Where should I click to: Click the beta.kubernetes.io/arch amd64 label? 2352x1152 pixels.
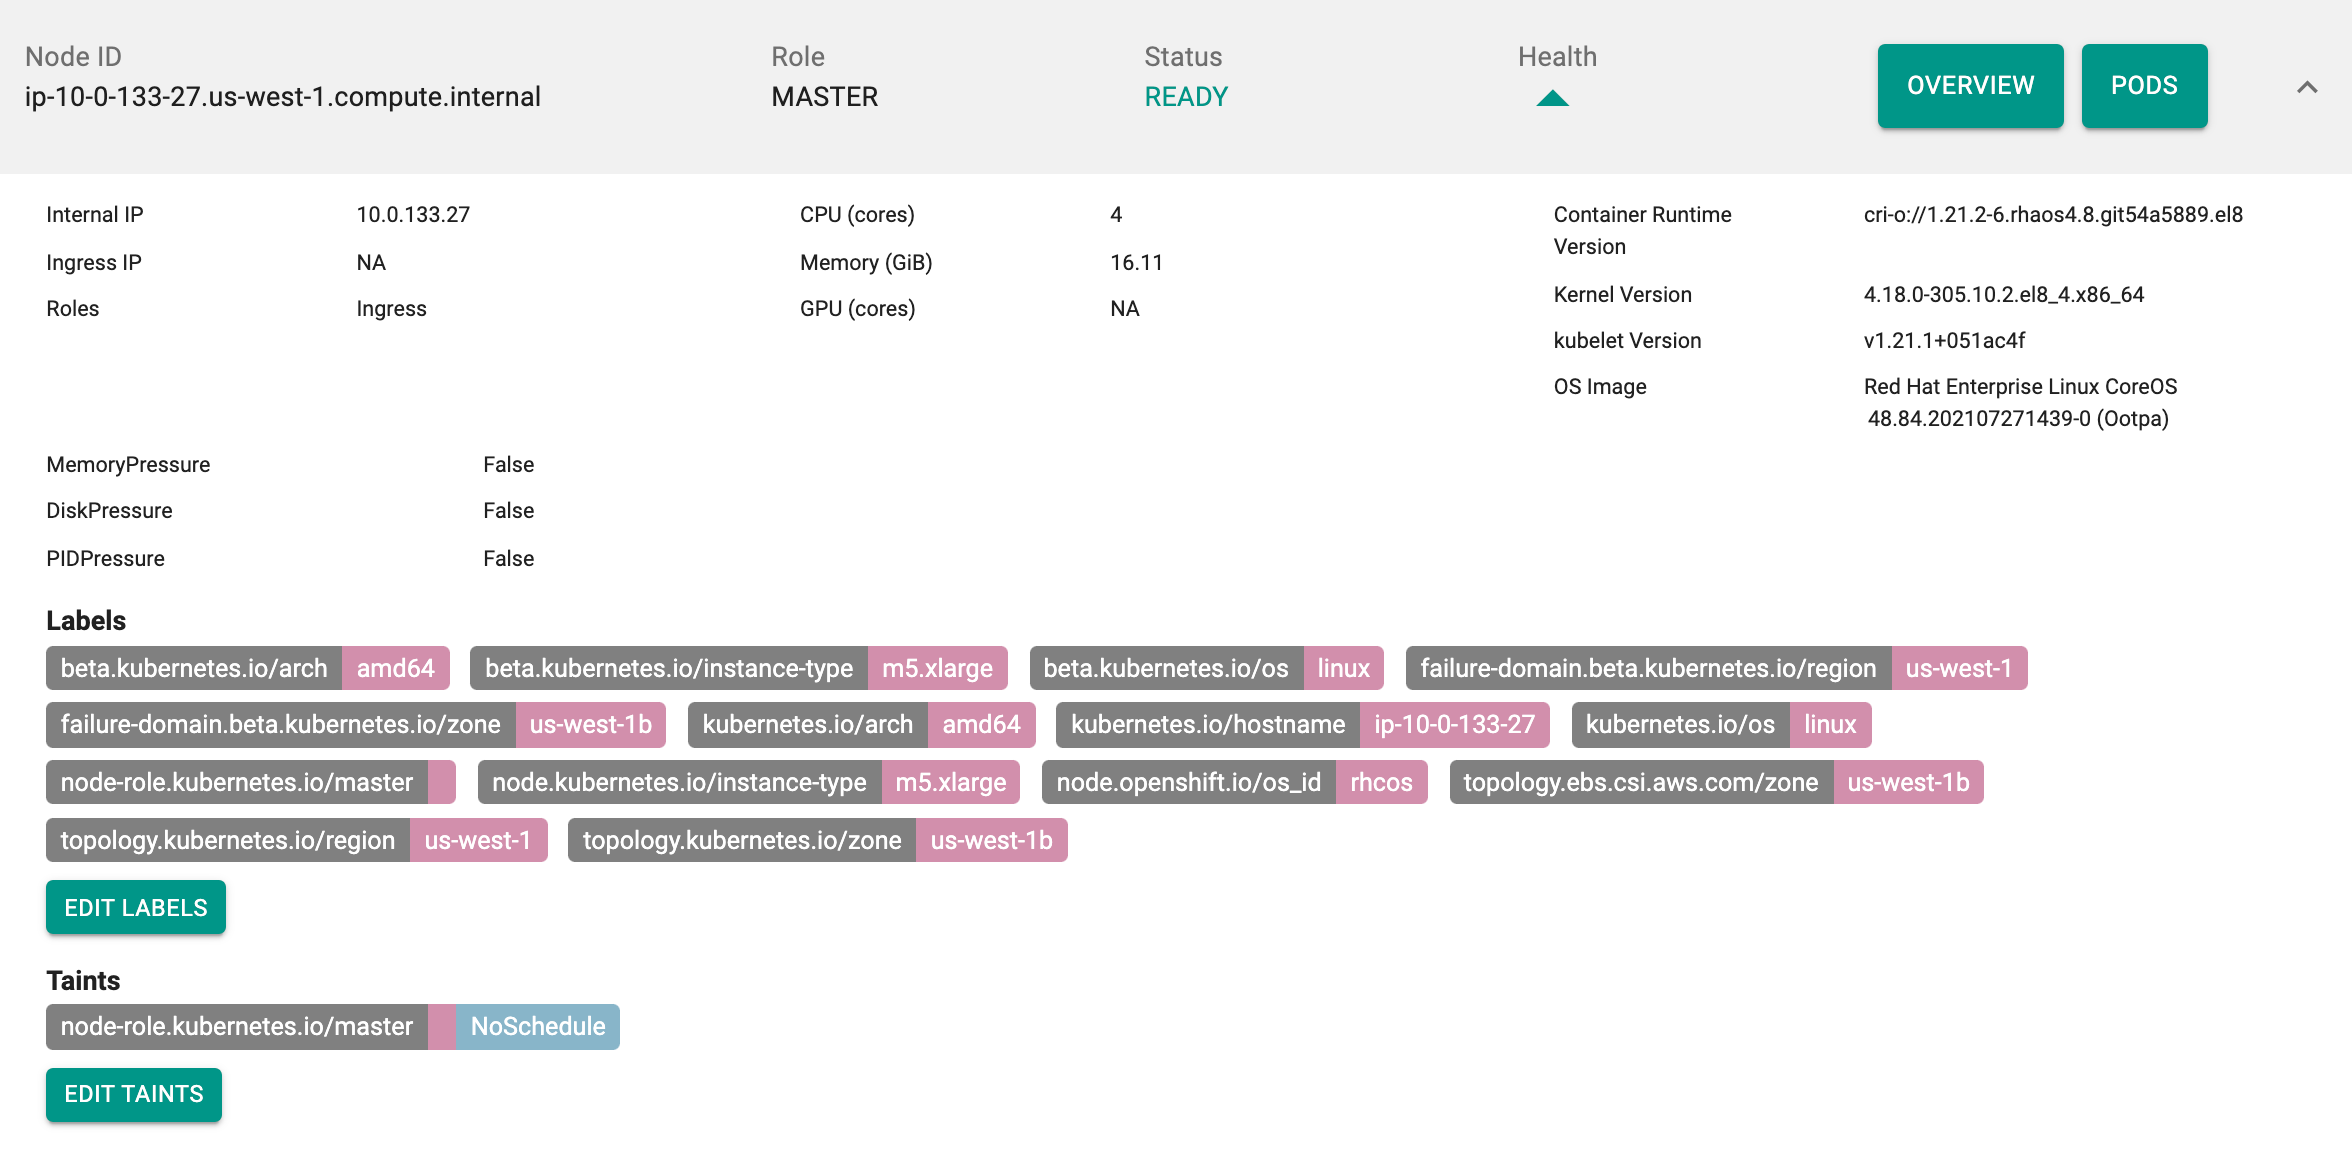point(248,668)
